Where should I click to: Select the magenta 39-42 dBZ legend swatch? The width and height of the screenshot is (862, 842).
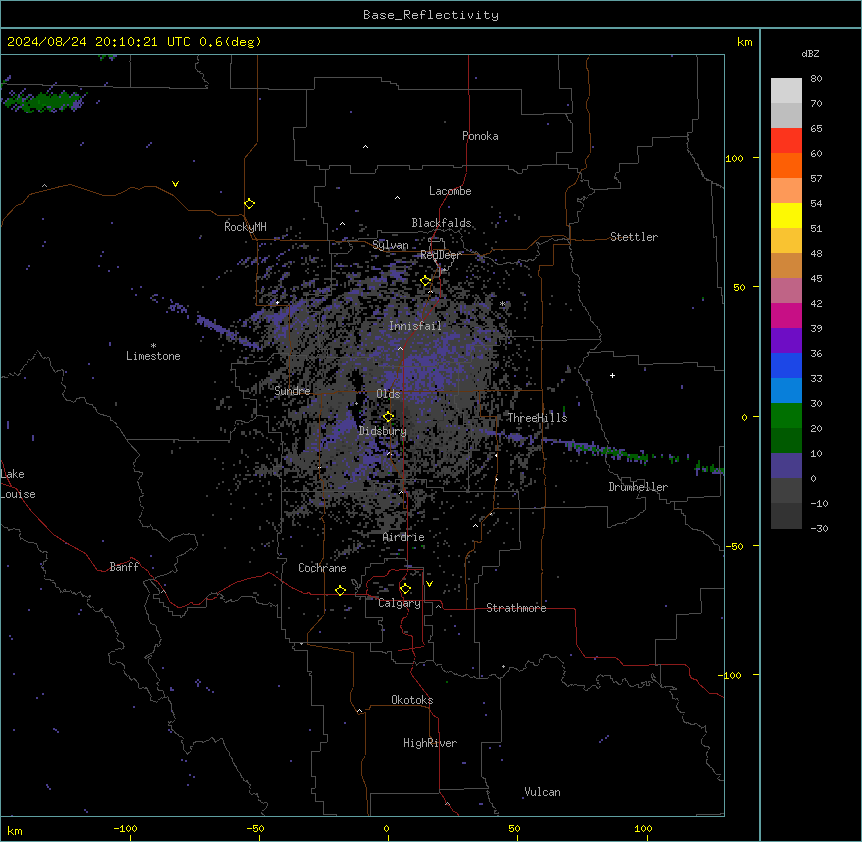(786, 315)
